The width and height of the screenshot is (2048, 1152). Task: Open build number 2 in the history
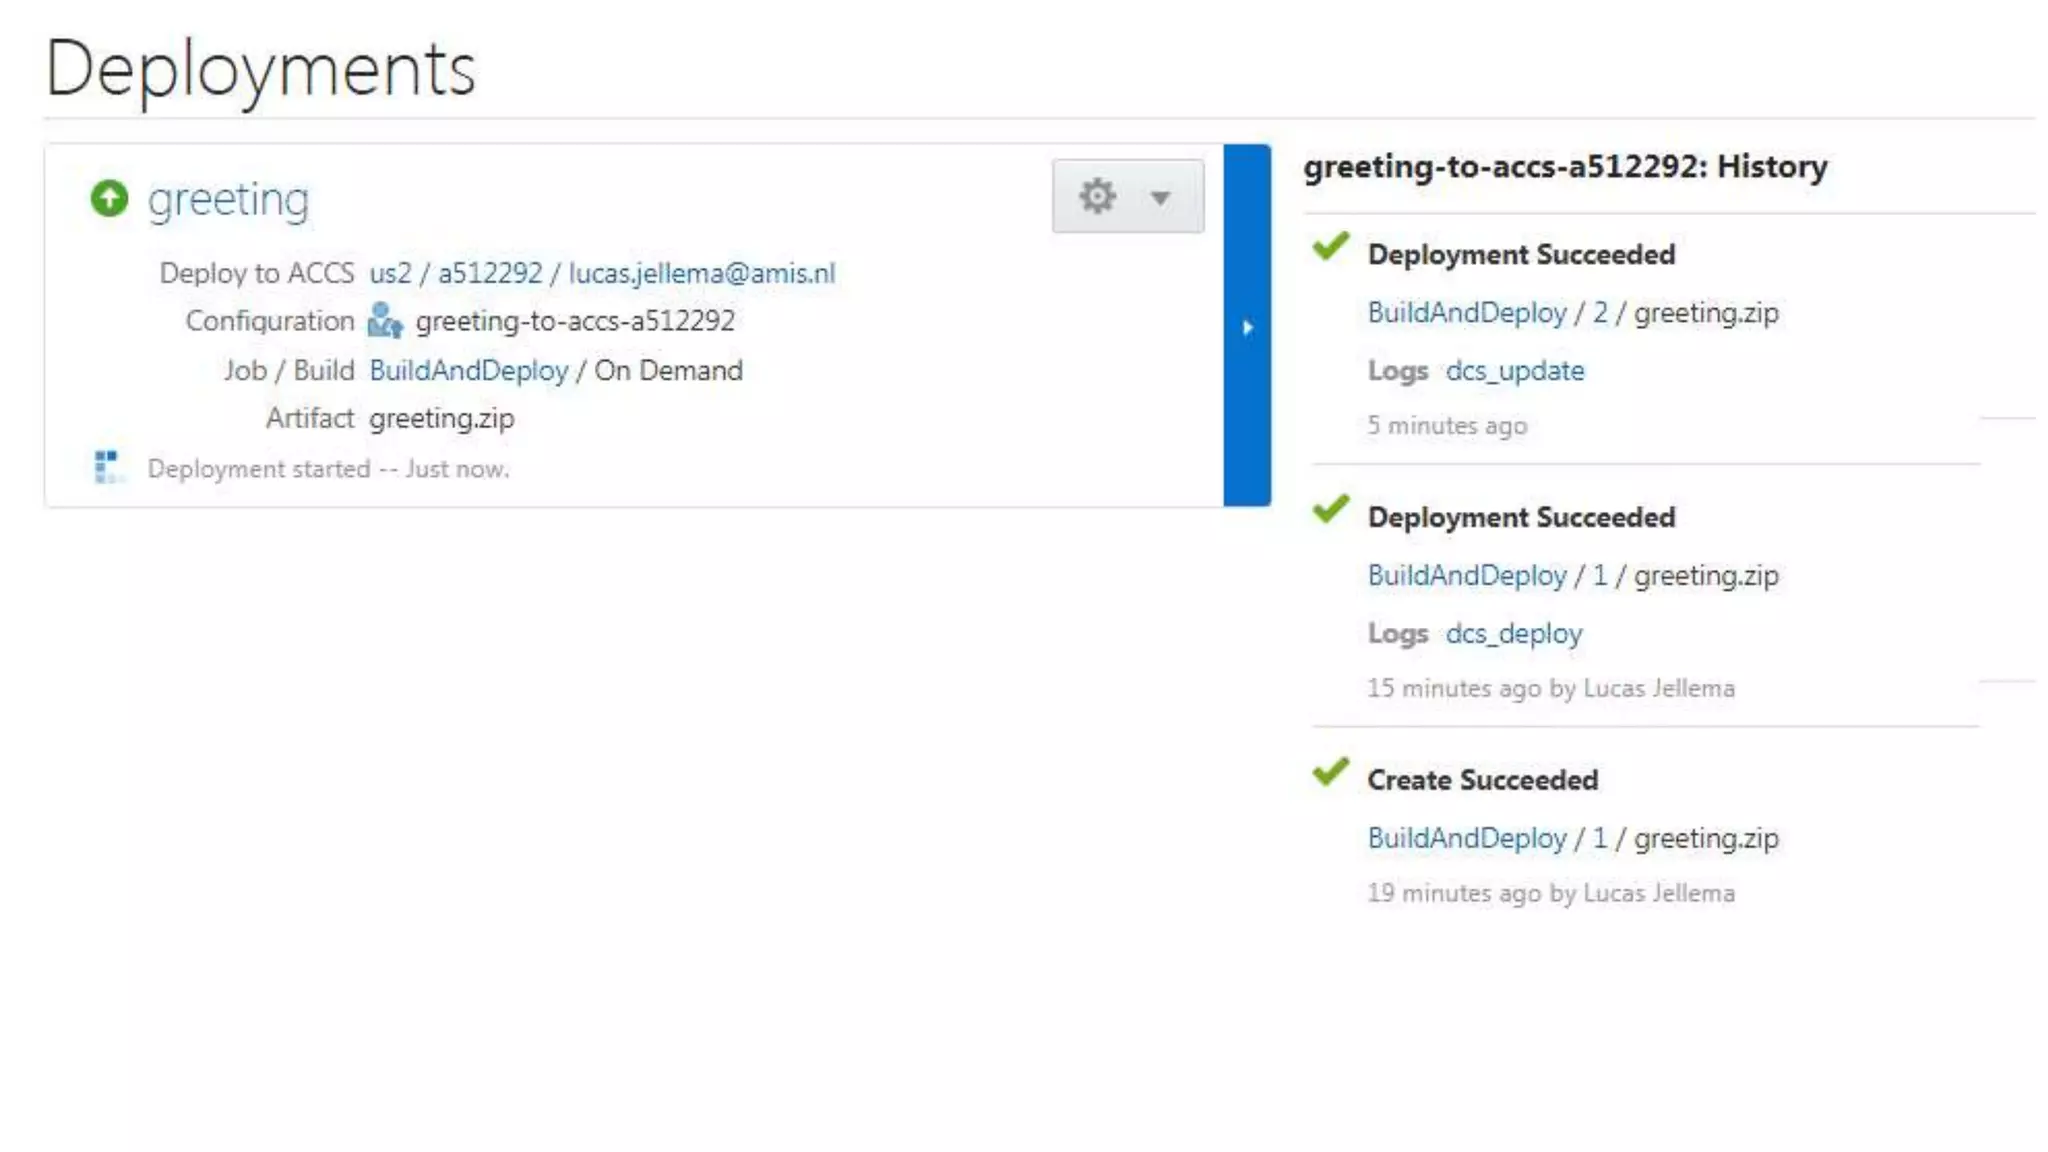click(x=1600, y=312)
